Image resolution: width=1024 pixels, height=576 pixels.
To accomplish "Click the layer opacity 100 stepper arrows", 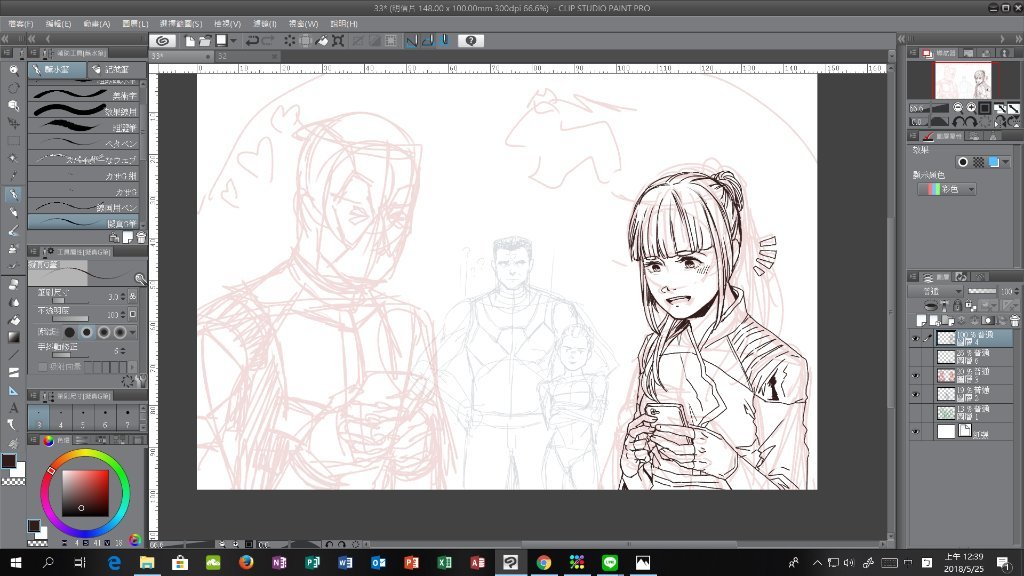I will point(1016,291).
